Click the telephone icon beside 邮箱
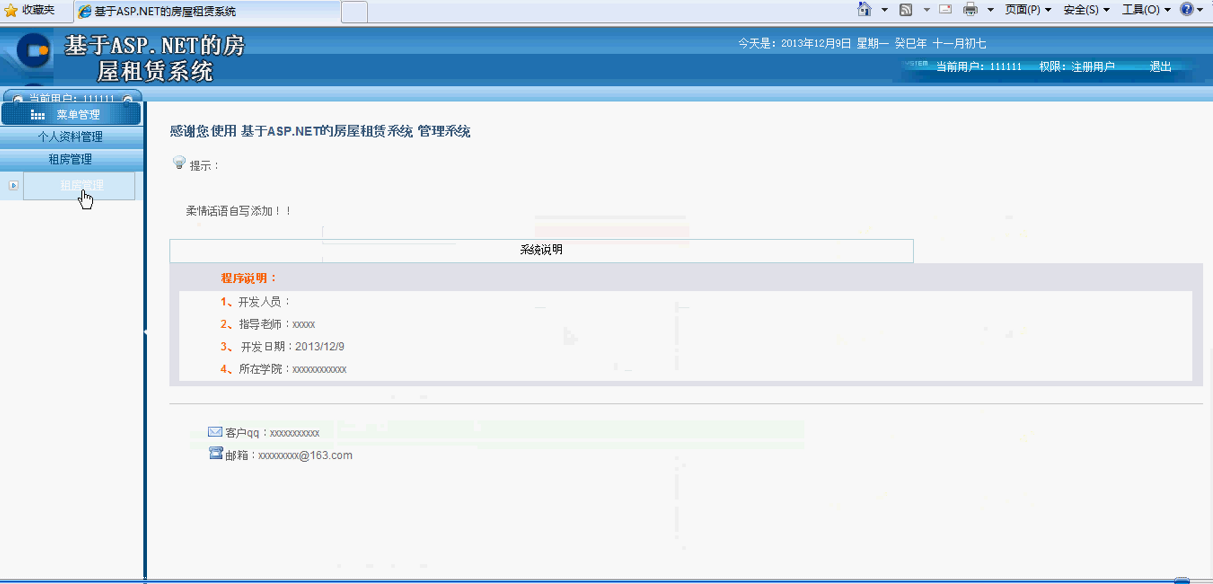 click(x=215, y=453)
